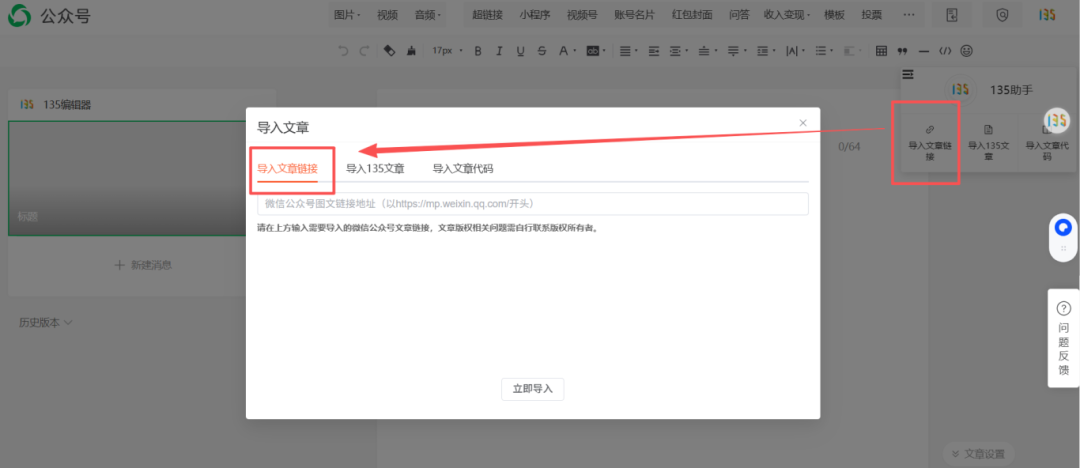Toggle italic text formatting
Image resolution: width=1080 pixels, height=468 pixels.
tap(499, 51)
